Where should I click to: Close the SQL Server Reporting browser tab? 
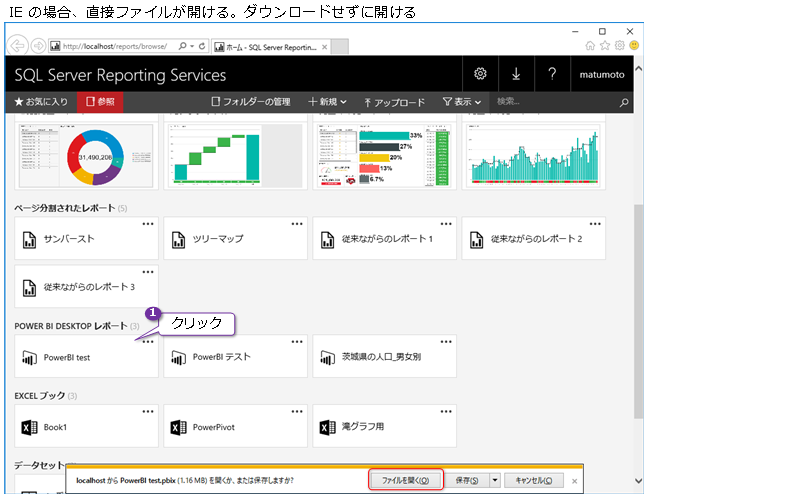[324, 47]
